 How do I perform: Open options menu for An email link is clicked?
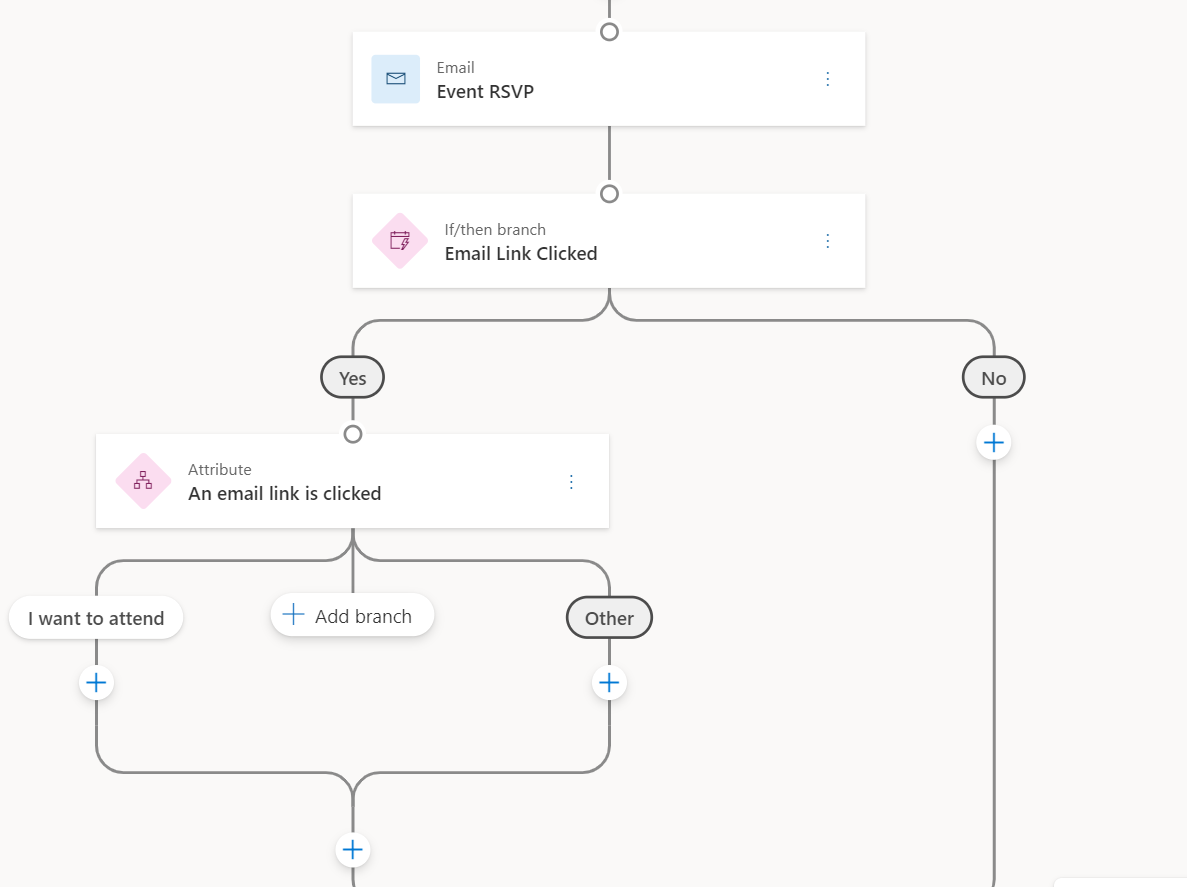571,481
